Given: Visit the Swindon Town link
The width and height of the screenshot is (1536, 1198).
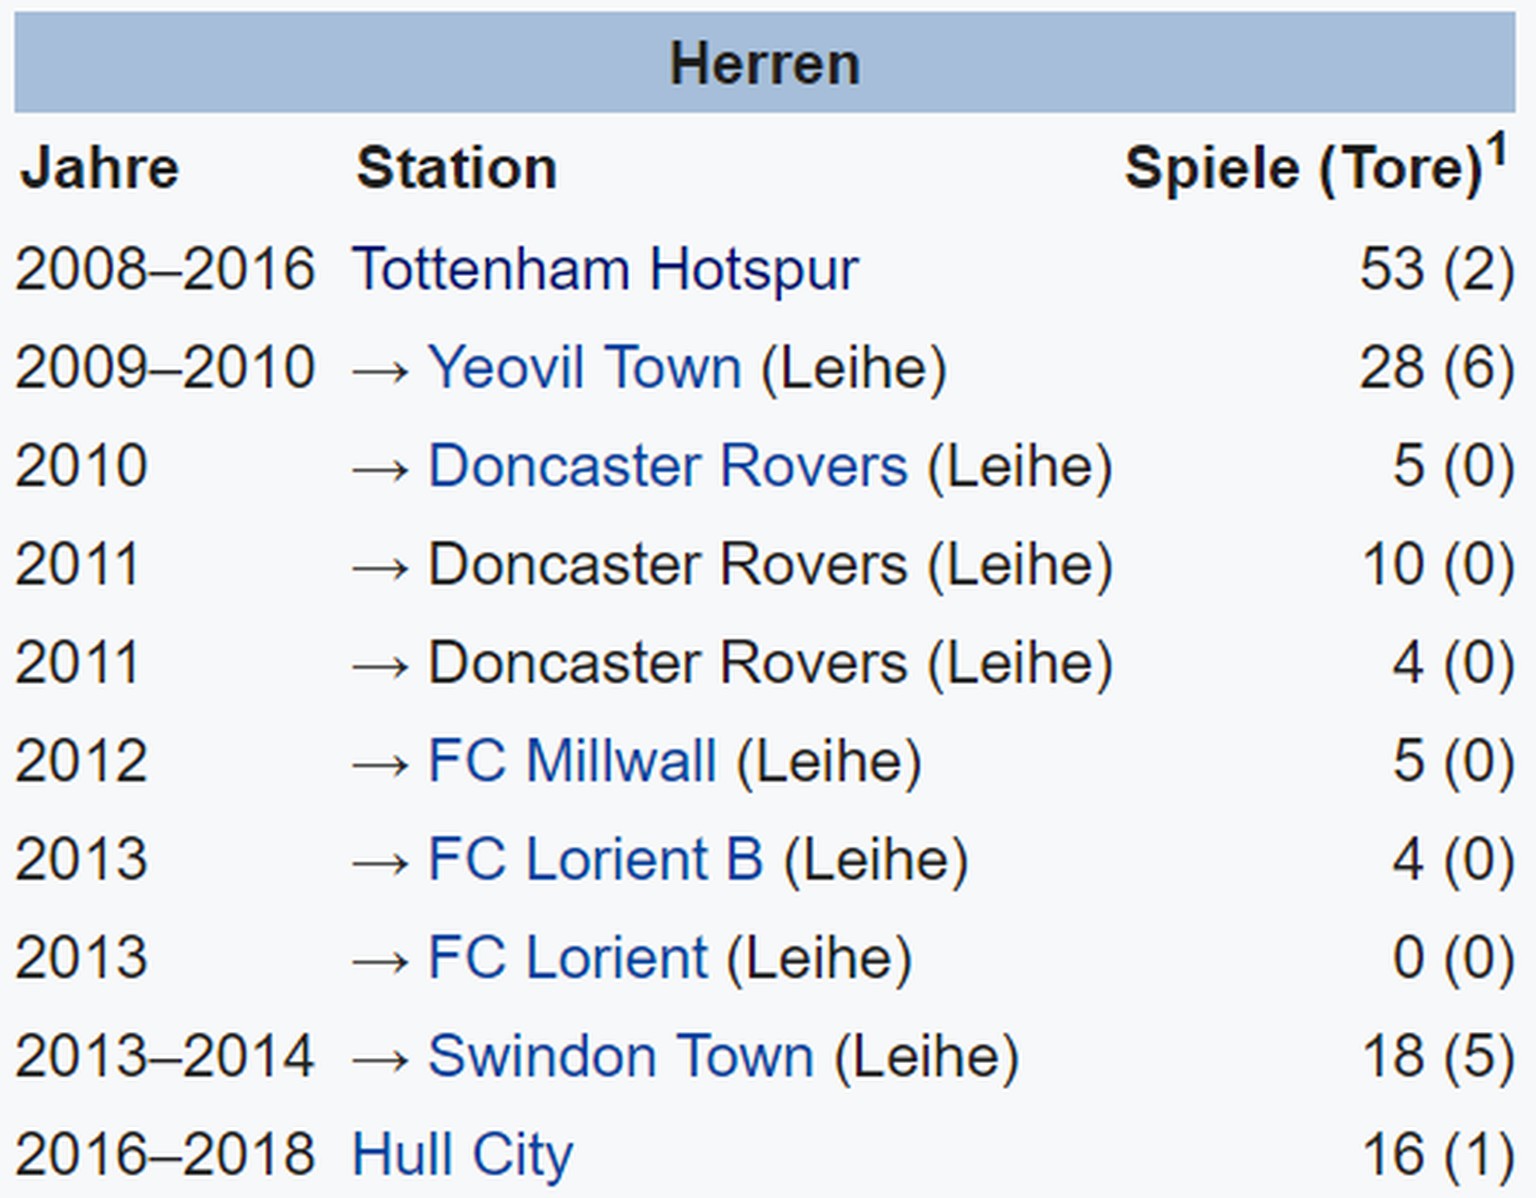Looking at the screenshot, I should [621, 1056].
